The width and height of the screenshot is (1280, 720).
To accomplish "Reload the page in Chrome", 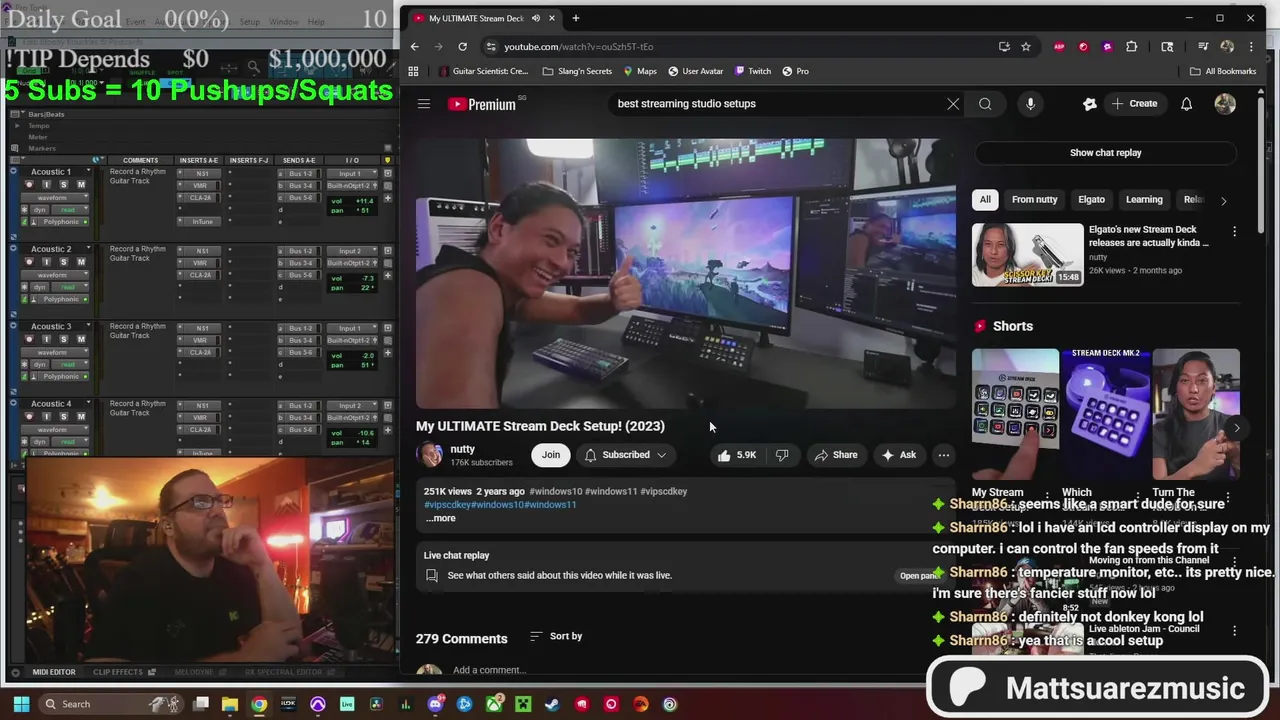I will (x=462, y=46).
